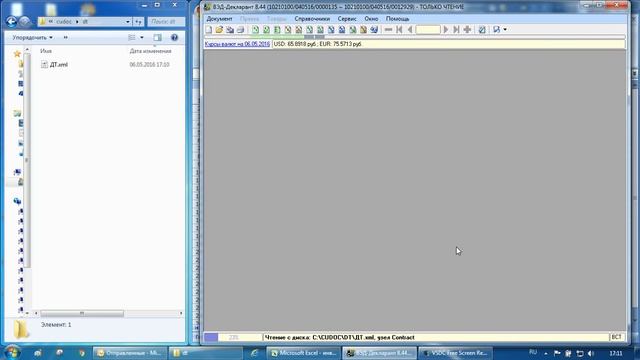This screenshot has height=360, width=640.
Task: Open the Документ menu
Action: click(219, 19)
